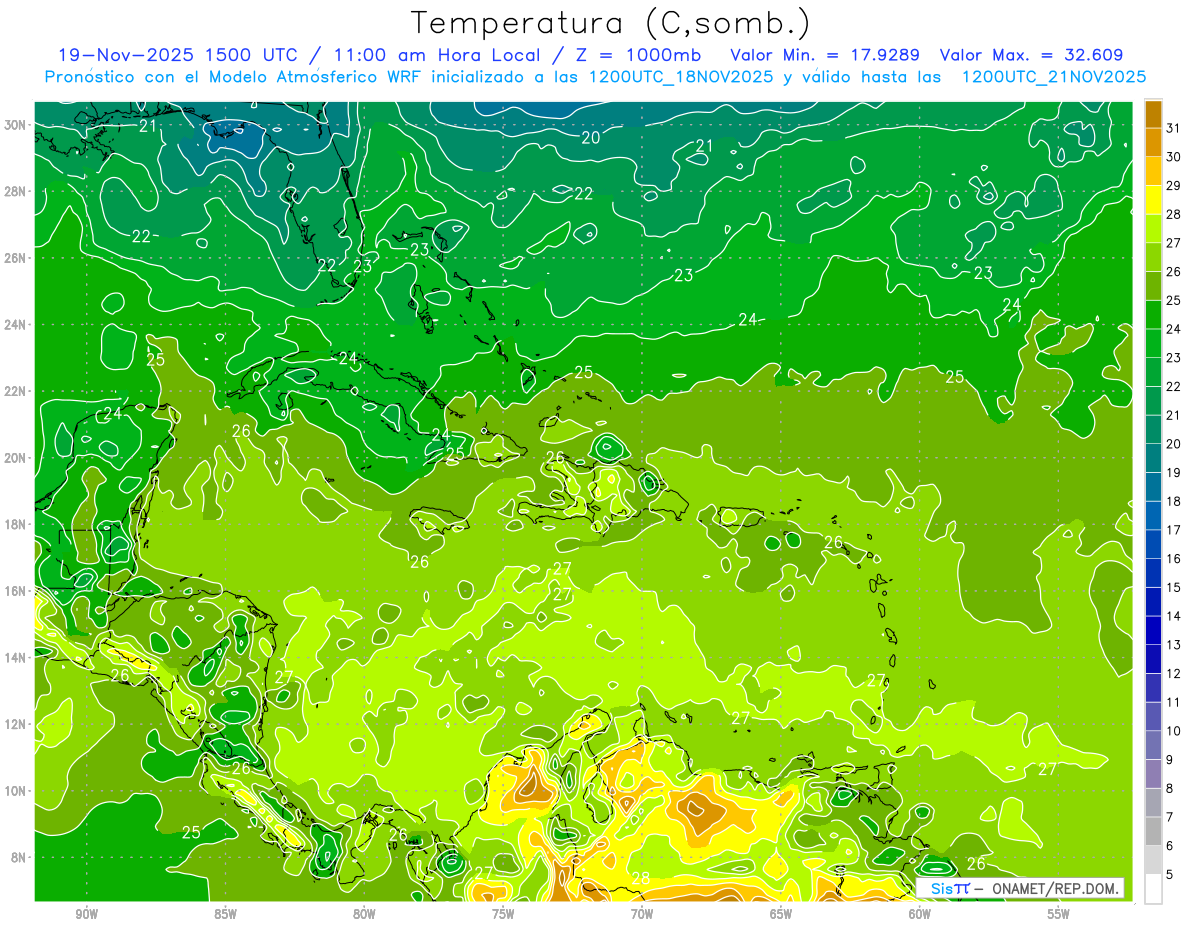Click the "12N" latitude axis label

(x=15, y=724)
